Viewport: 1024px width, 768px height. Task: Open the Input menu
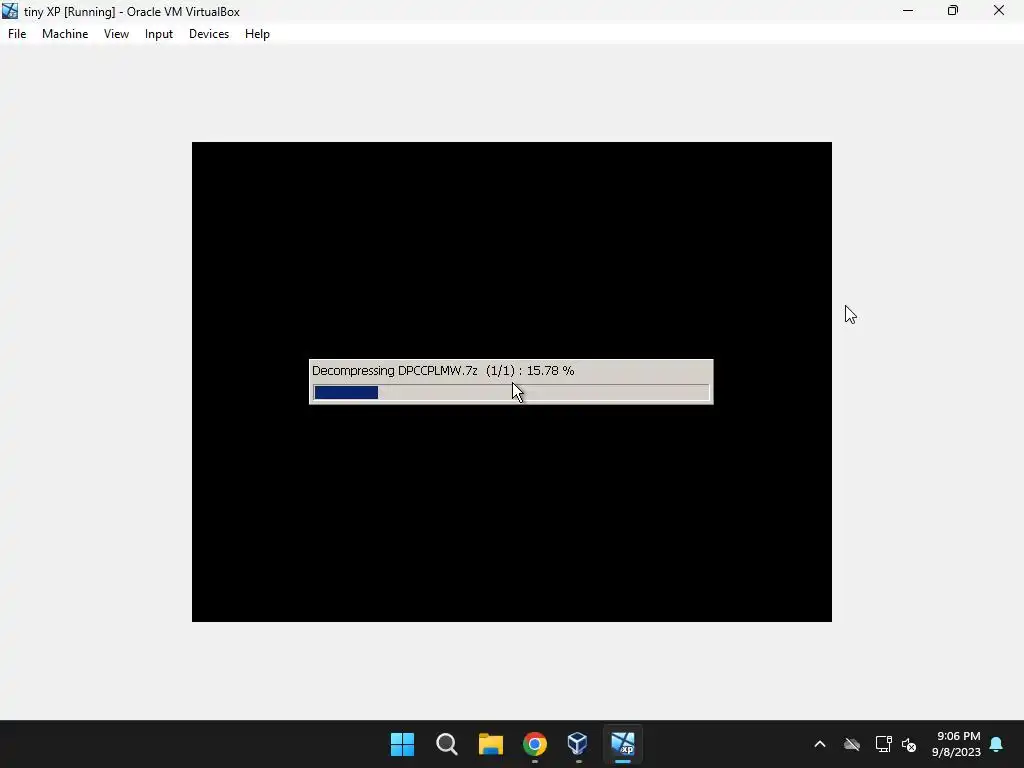pyautogui.click(x=159, y=34)
